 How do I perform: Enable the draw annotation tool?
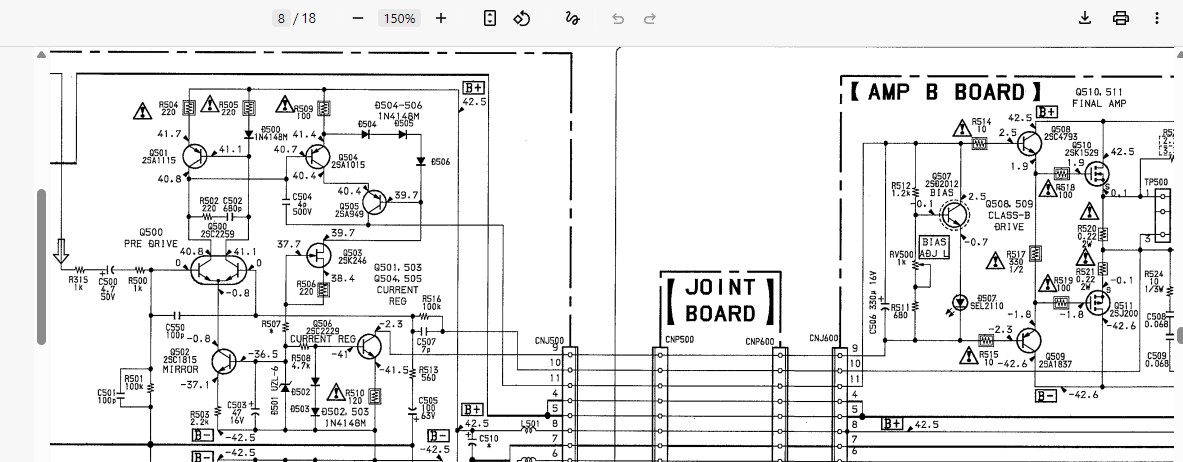572,18
